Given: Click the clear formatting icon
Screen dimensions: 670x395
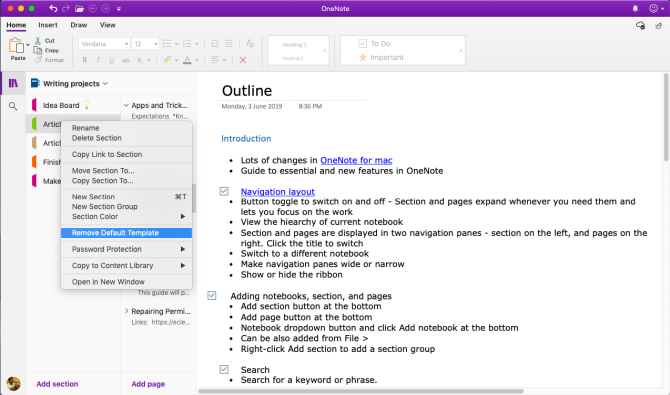Looking at the screenshot, I should point(250,44).
